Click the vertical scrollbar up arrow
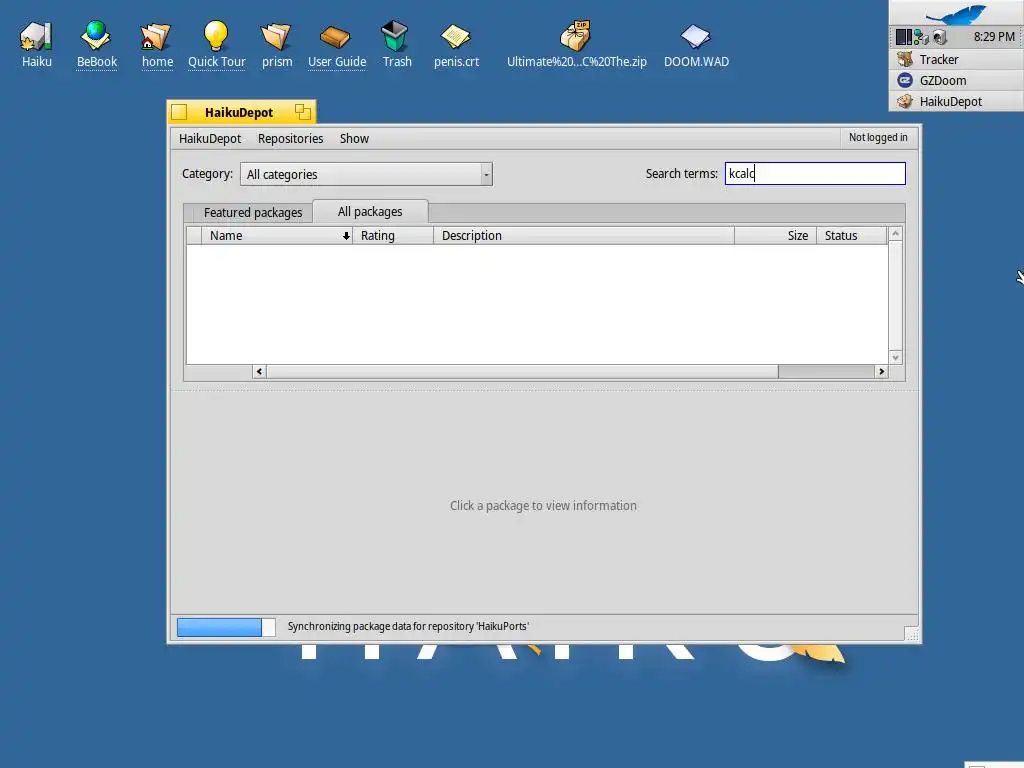Image resolution: width=1024 pixels, height=768 pixels. (895, 234)
